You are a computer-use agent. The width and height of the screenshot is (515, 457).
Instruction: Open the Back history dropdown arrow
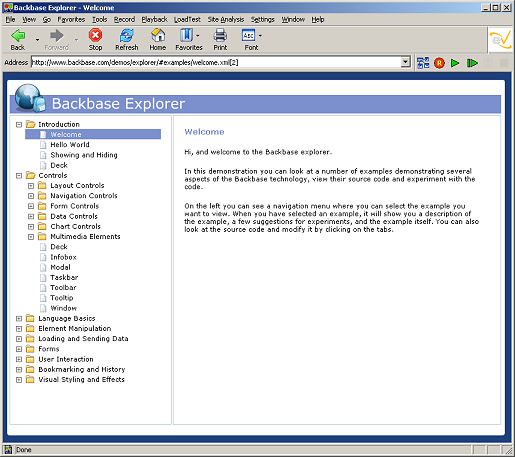coord(37,40)
